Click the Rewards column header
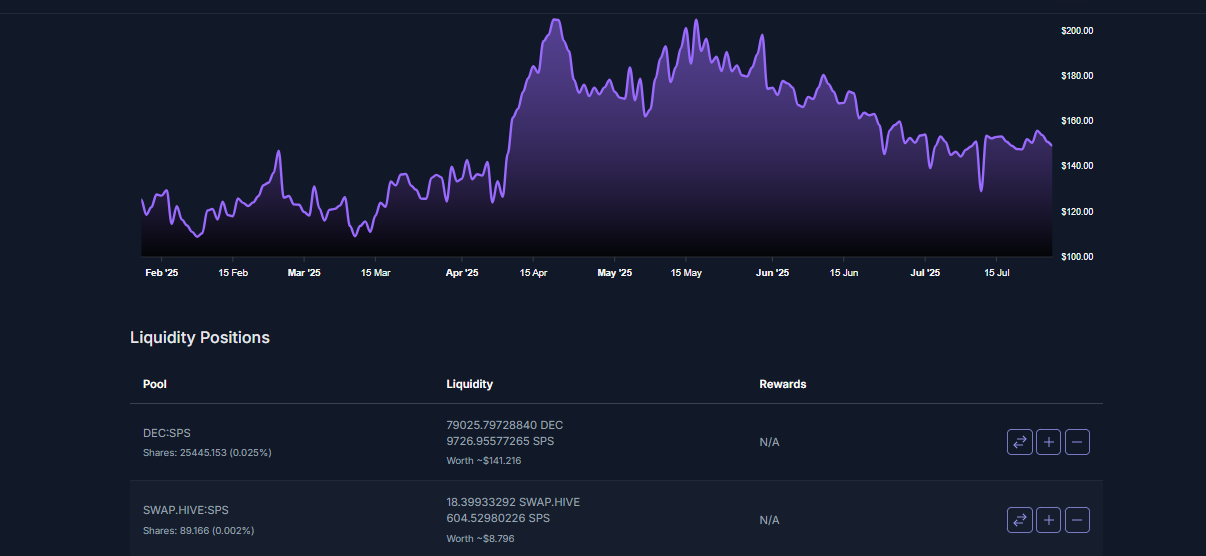 coord(783,384)
